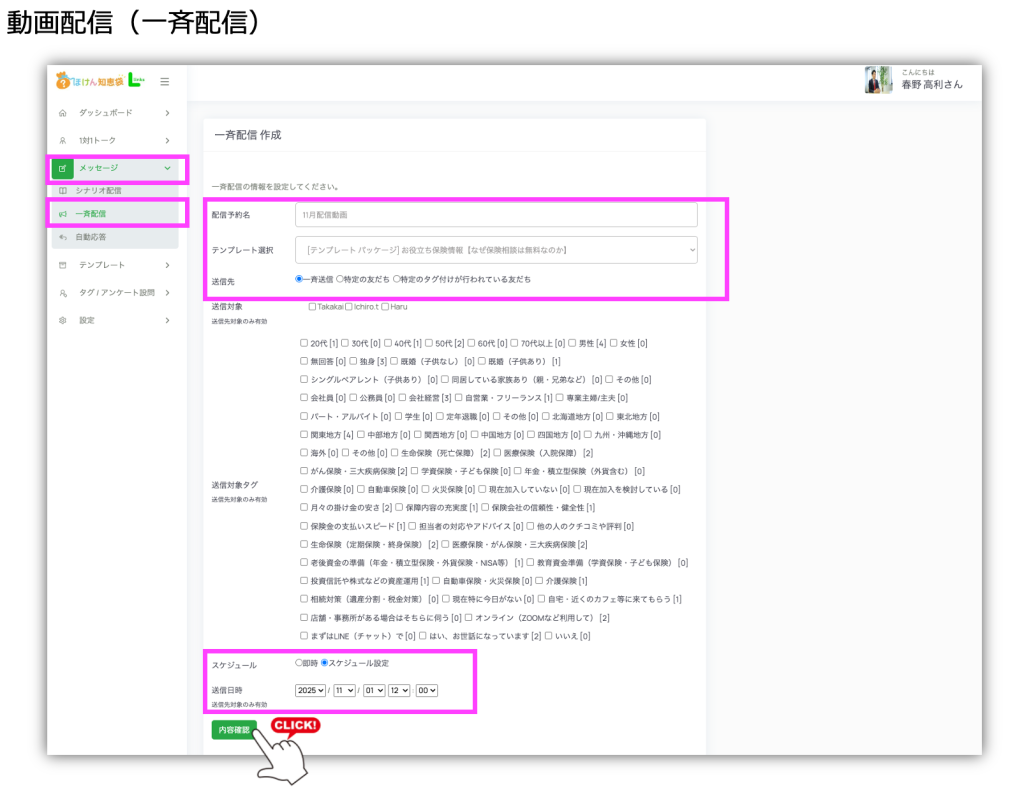The height and width of the screenshot is (790, 1024).
Task: Select the 特定の友だち radio button
Action: coord(340,279)
